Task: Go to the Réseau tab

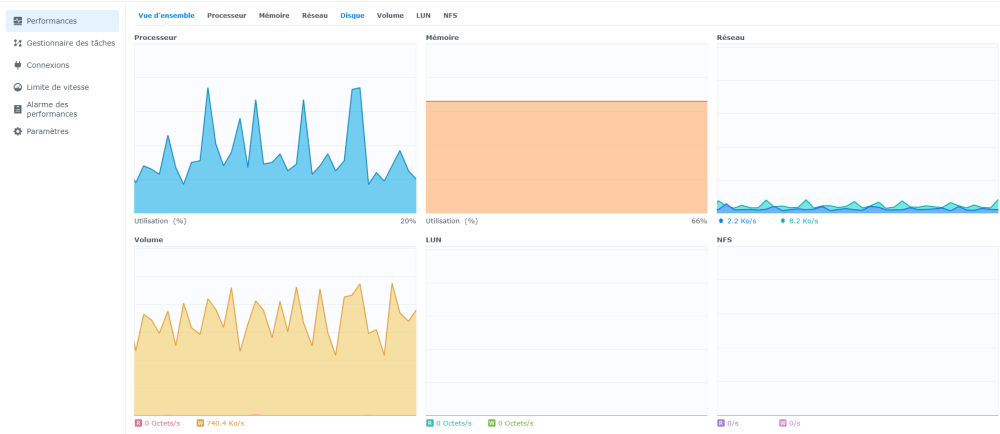Action: [315, 16]
